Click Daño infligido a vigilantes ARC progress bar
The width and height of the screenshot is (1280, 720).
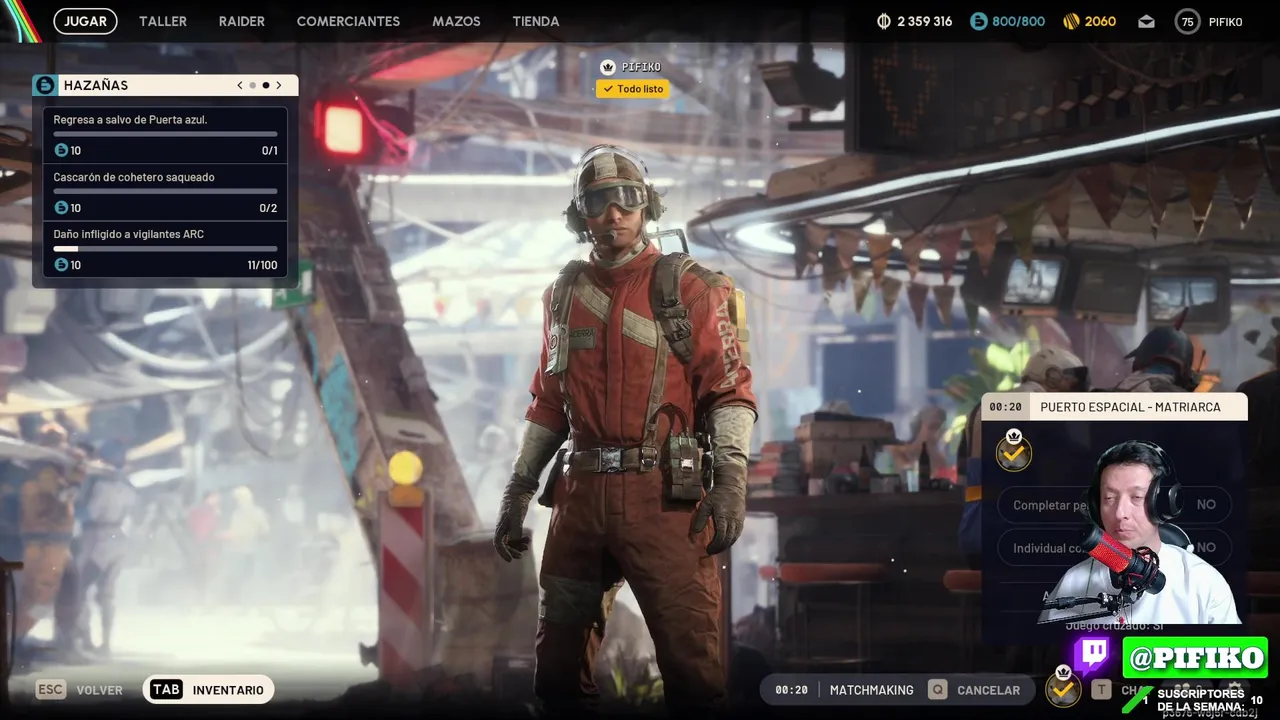165,248
